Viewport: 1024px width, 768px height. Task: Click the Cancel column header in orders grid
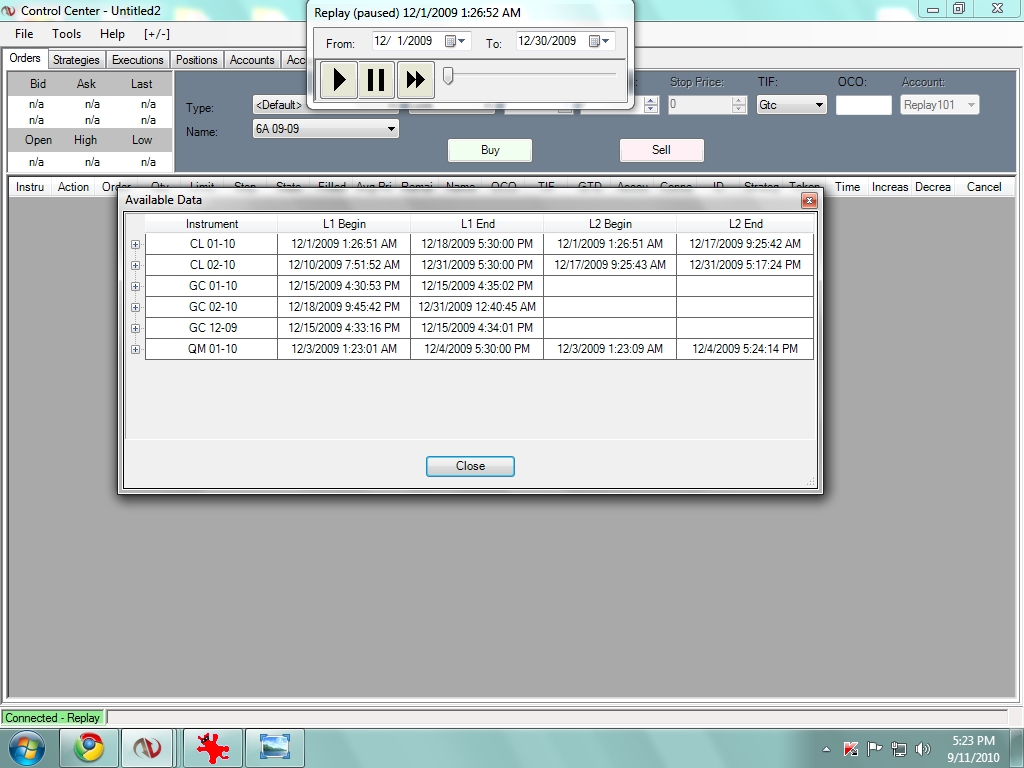pos(984,187)
